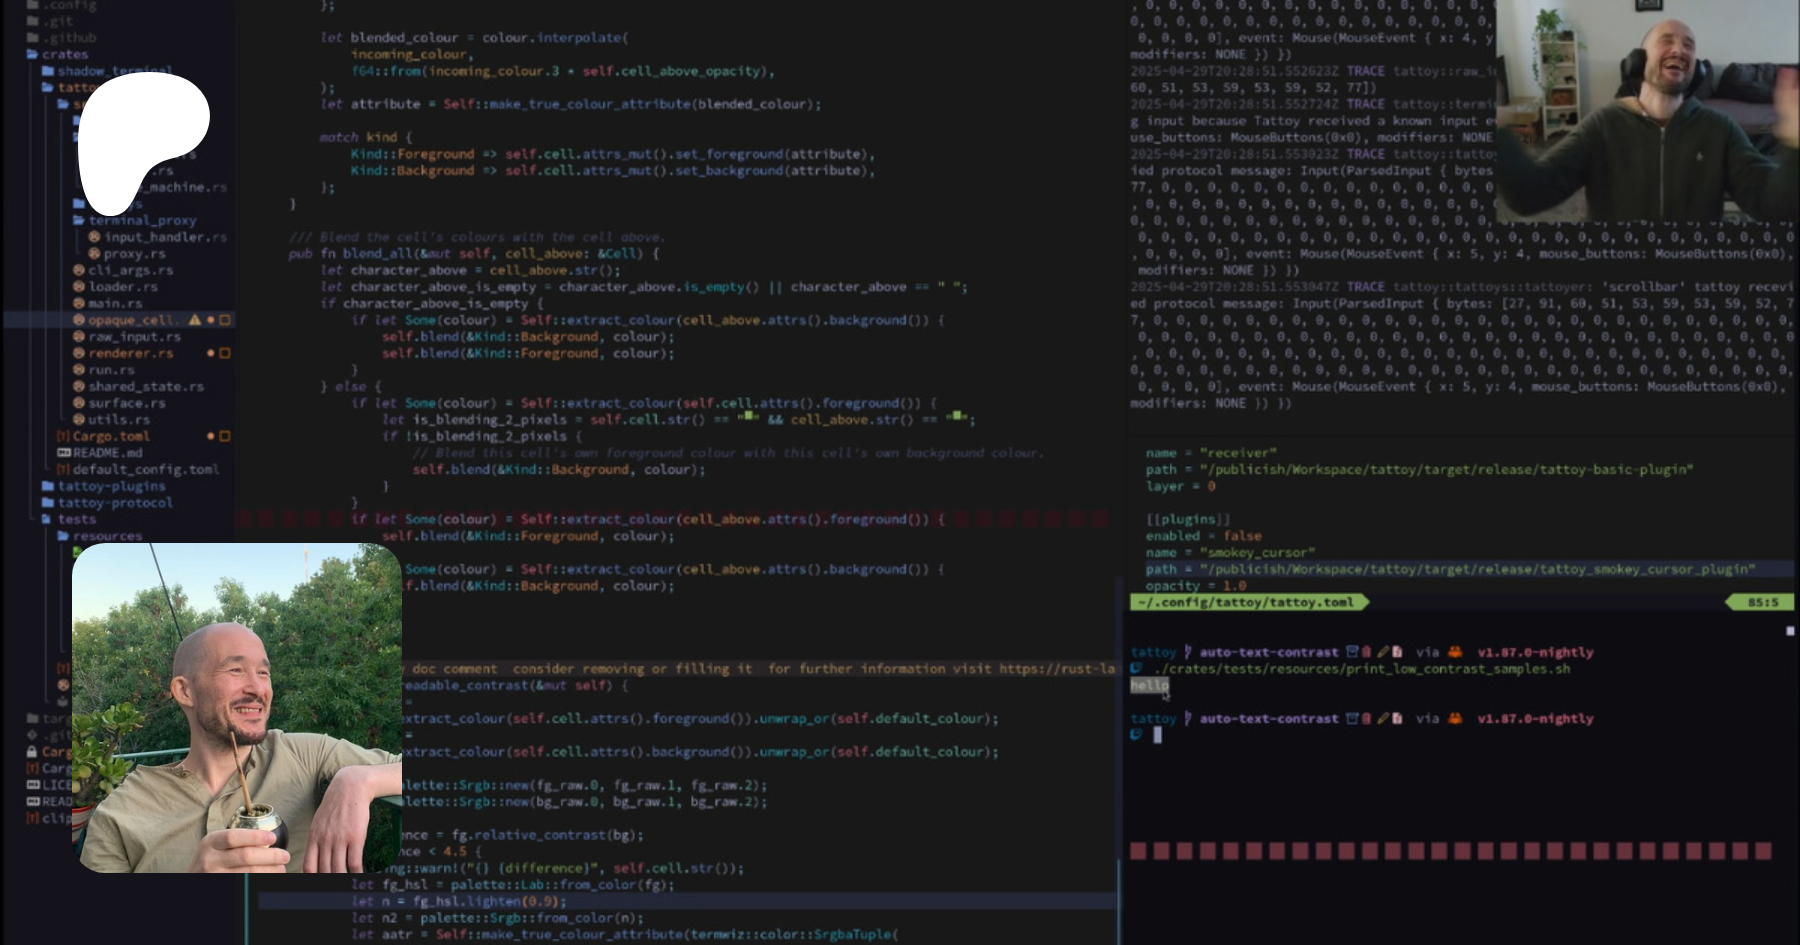Image resolution: width=1800 pixels, height=945 pixels.
Task: Click the Rust file icon beside main.rs
Action: [x=78, y=303]
